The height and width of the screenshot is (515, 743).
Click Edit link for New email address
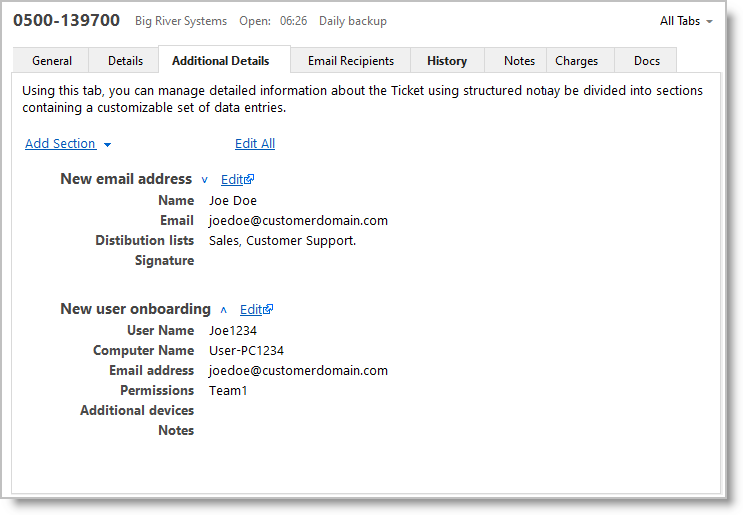tap(232, 180)
